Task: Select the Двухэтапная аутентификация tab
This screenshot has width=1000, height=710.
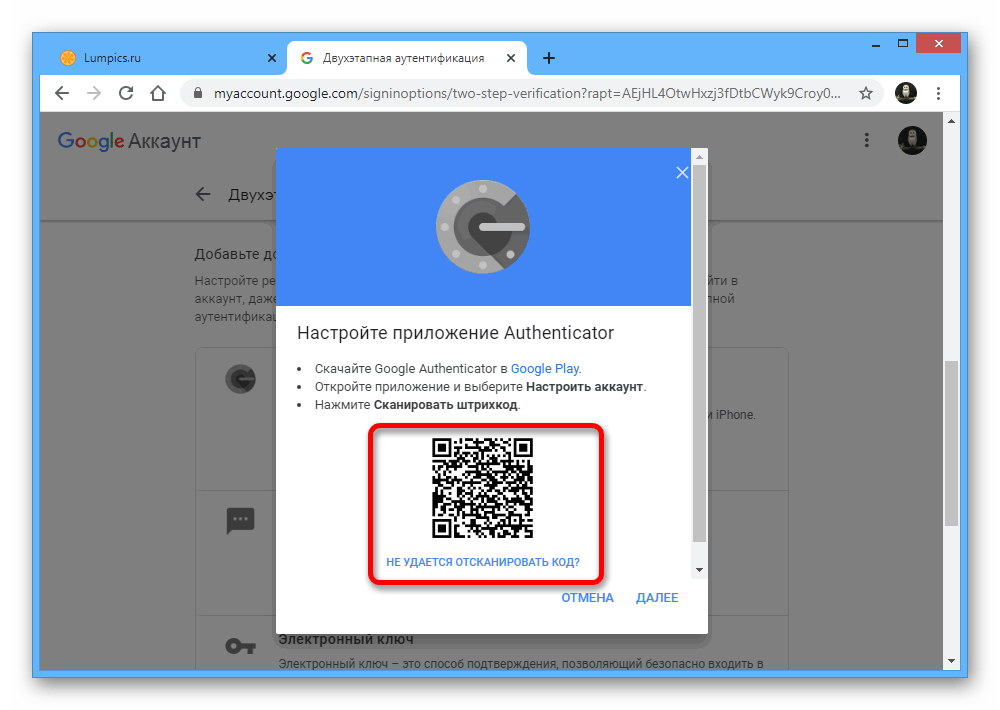Action: pyautogui.click(x=402, y=58)
